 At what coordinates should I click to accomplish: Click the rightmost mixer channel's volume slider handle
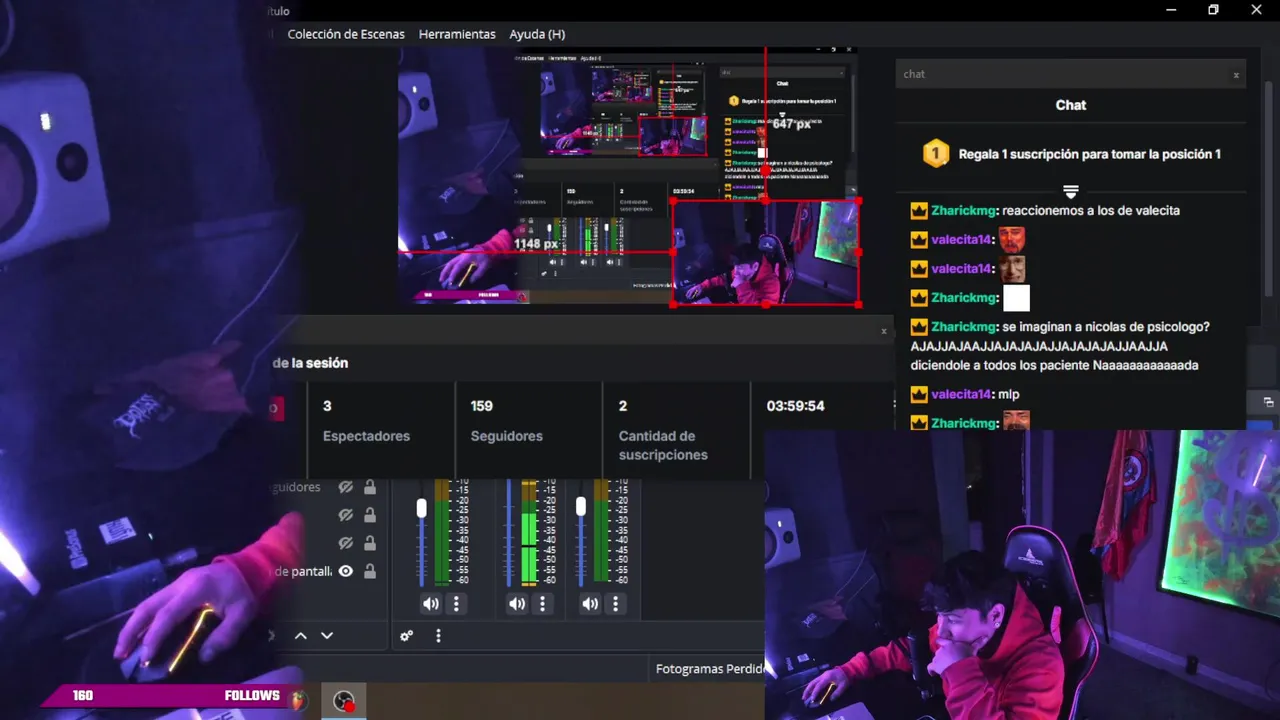(581, 508)
